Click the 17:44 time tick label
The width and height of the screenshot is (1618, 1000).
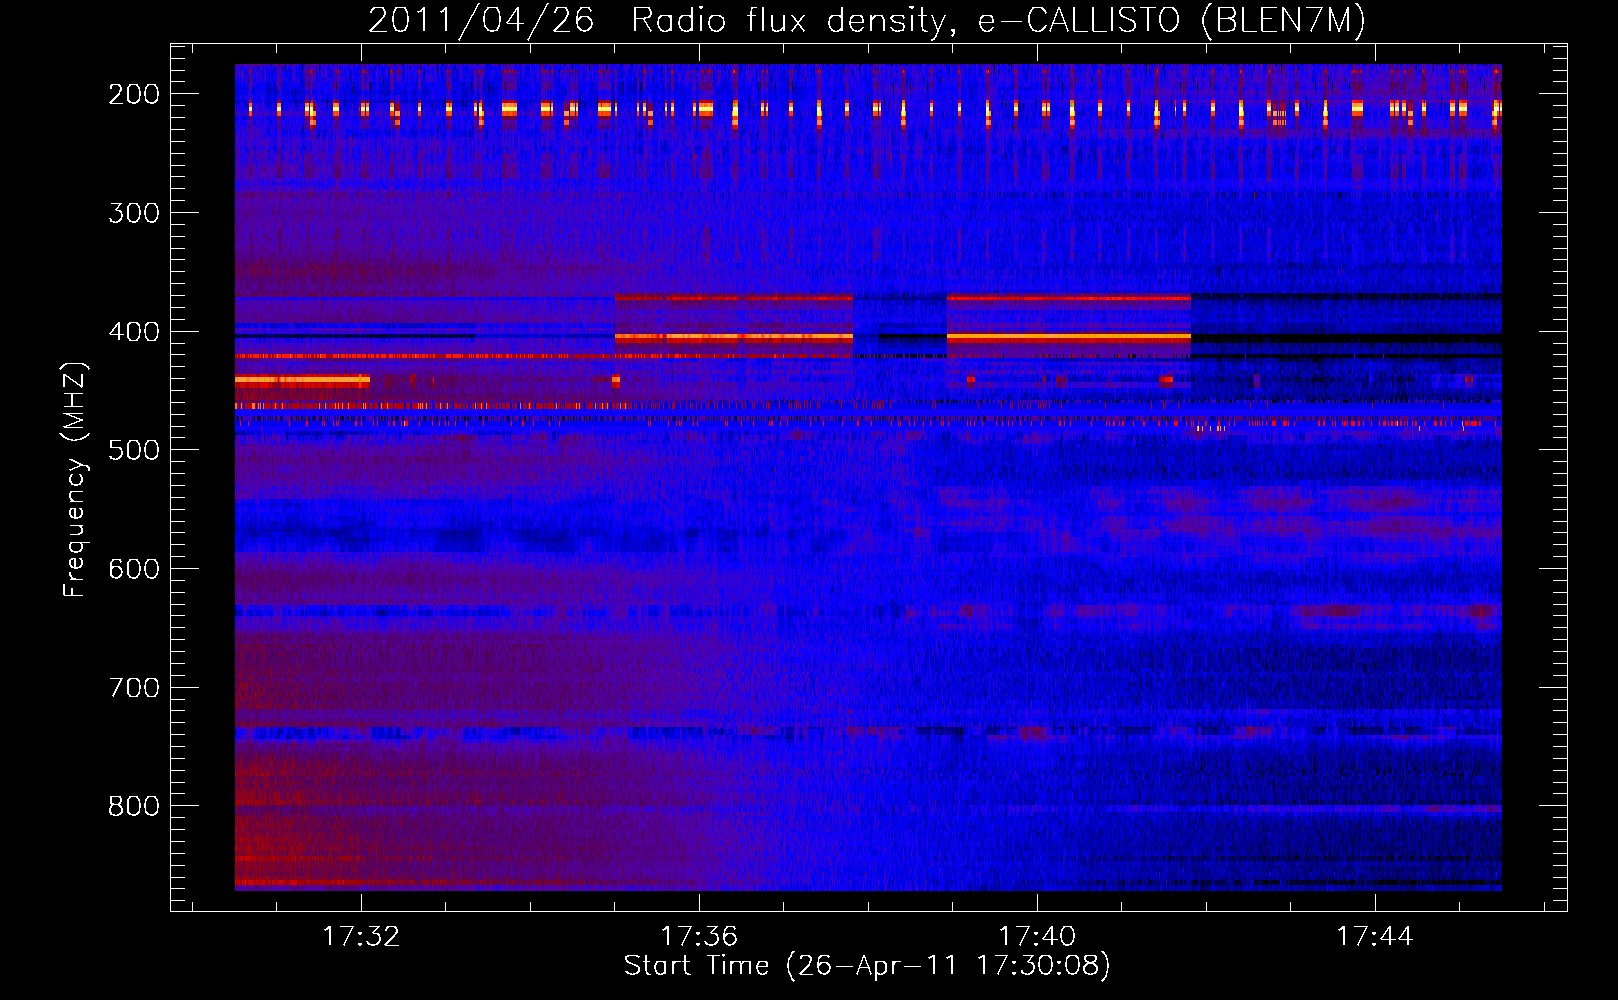tap(1375, 936)
